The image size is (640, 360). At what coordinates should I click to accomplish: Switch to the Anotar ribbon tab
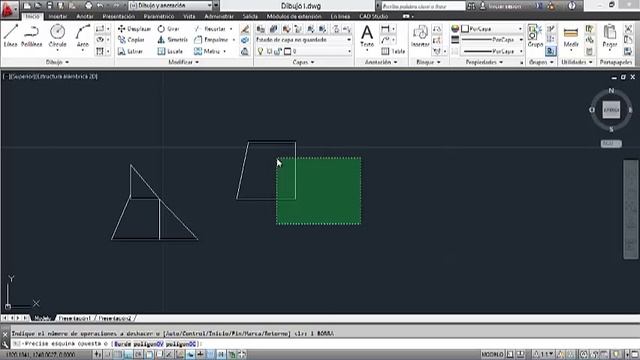[84, 16]
